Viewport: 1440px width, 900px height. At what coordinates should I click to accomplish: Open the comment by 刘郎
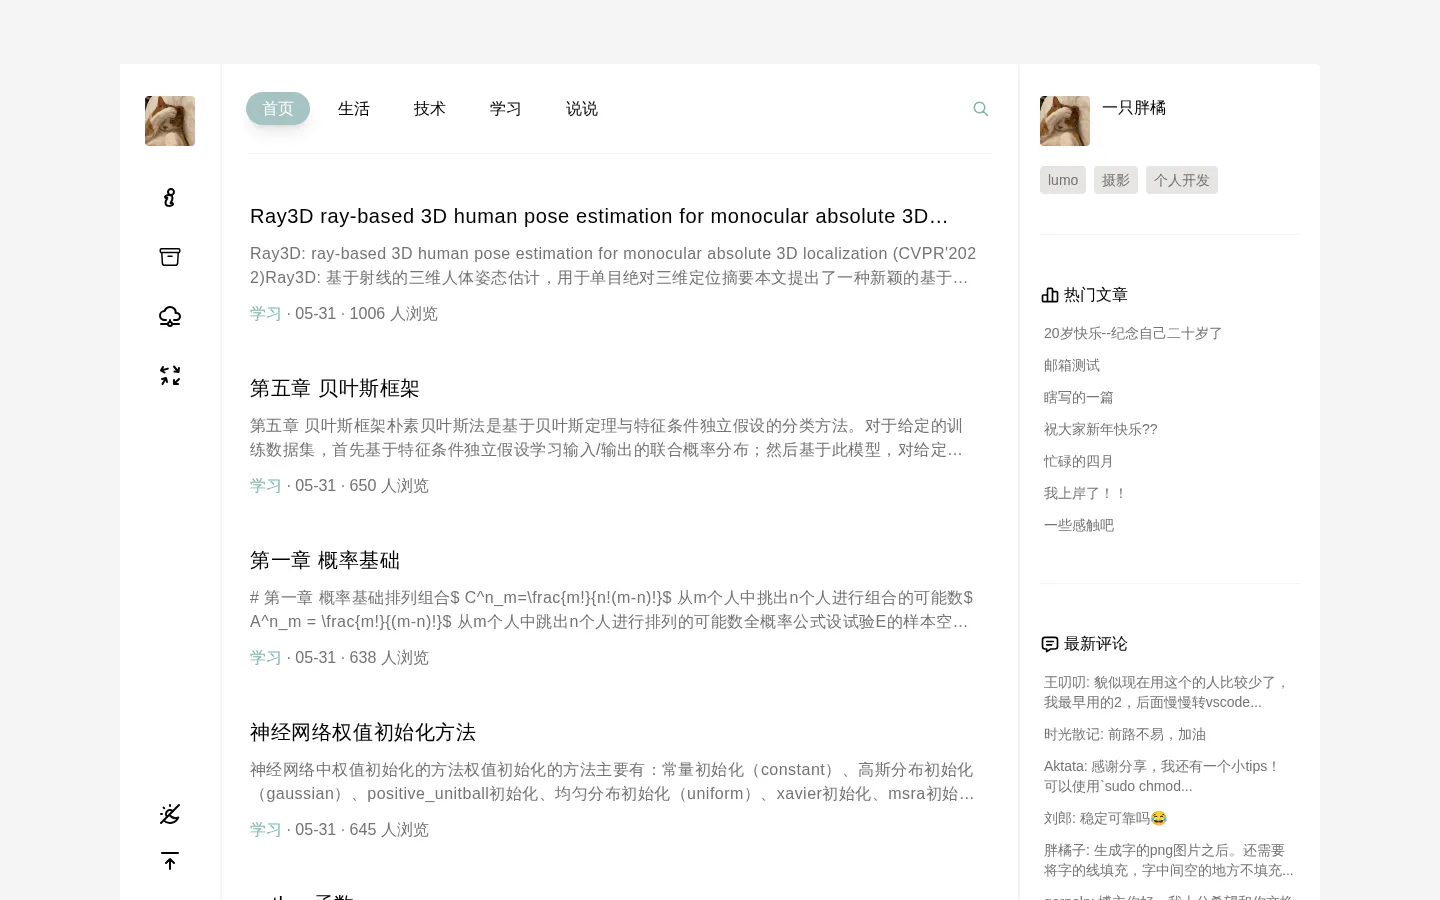1106,818
